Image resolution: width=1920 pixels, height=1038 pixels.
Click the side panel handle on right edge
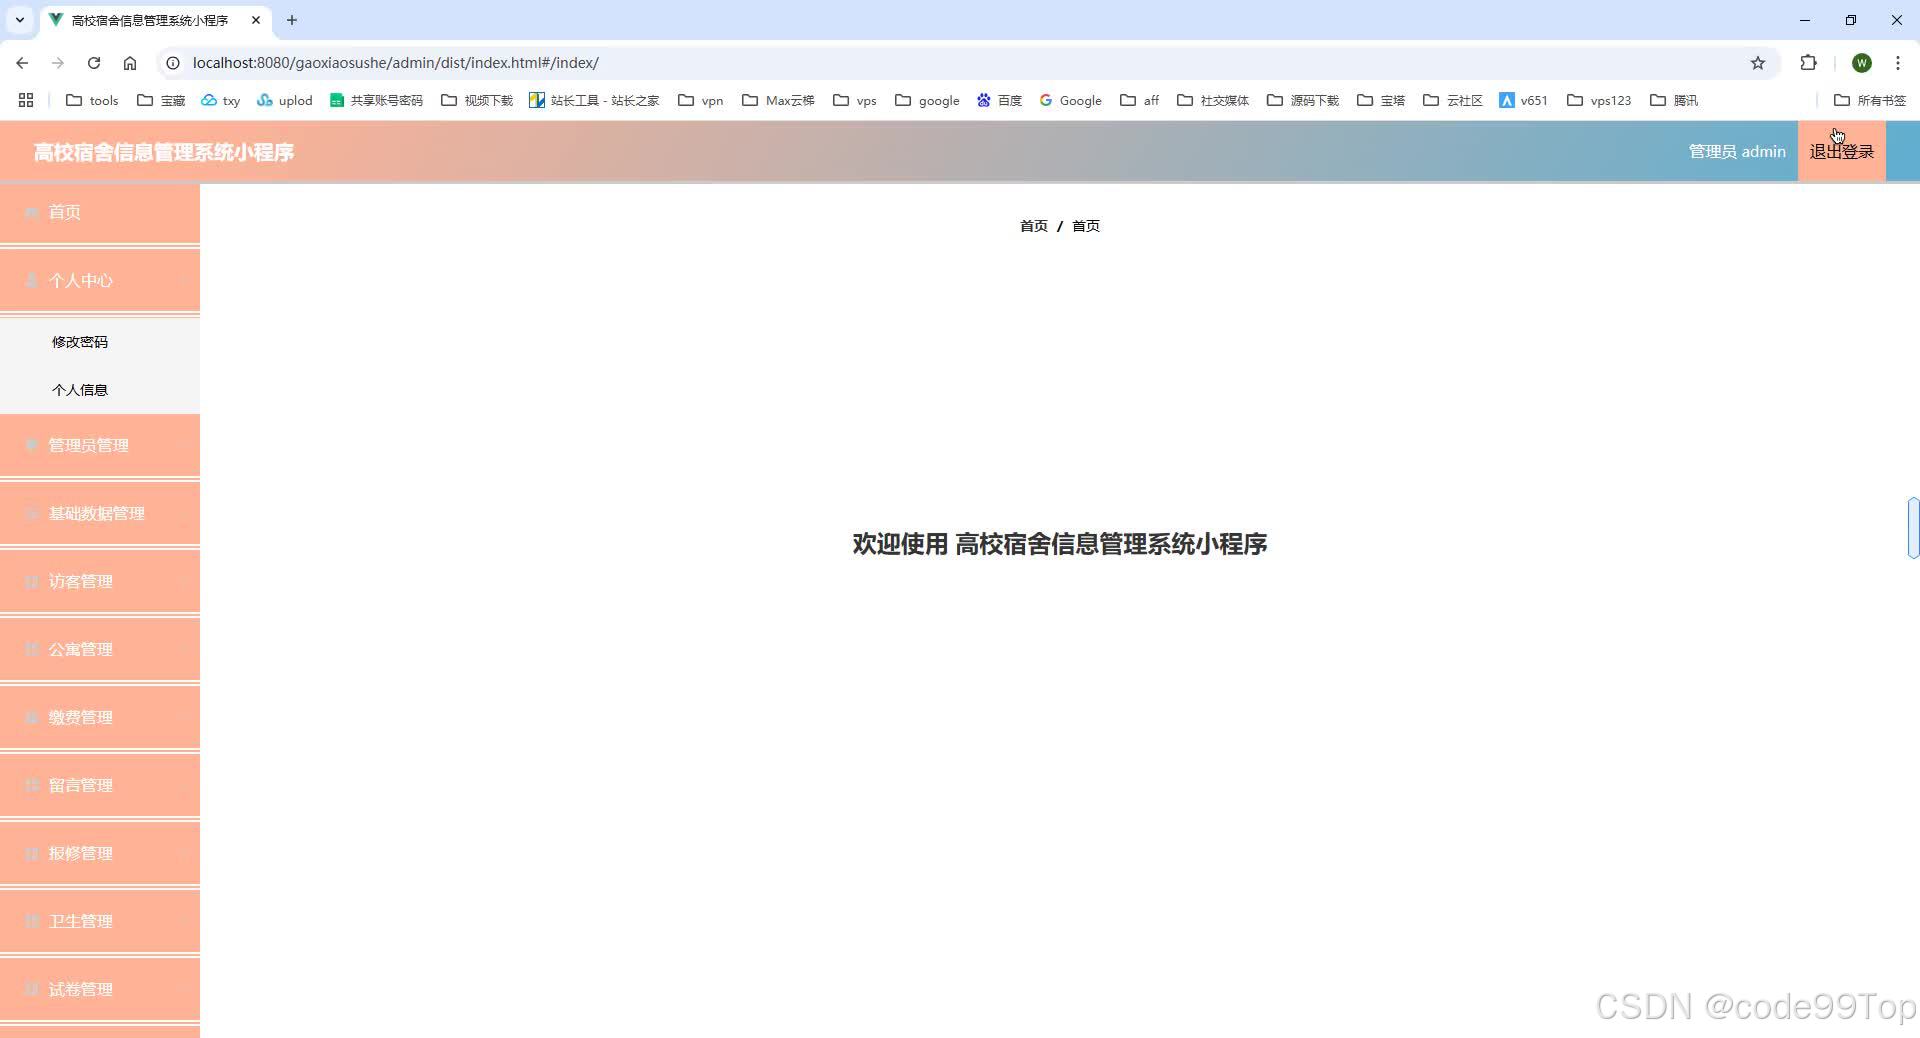1913,527
